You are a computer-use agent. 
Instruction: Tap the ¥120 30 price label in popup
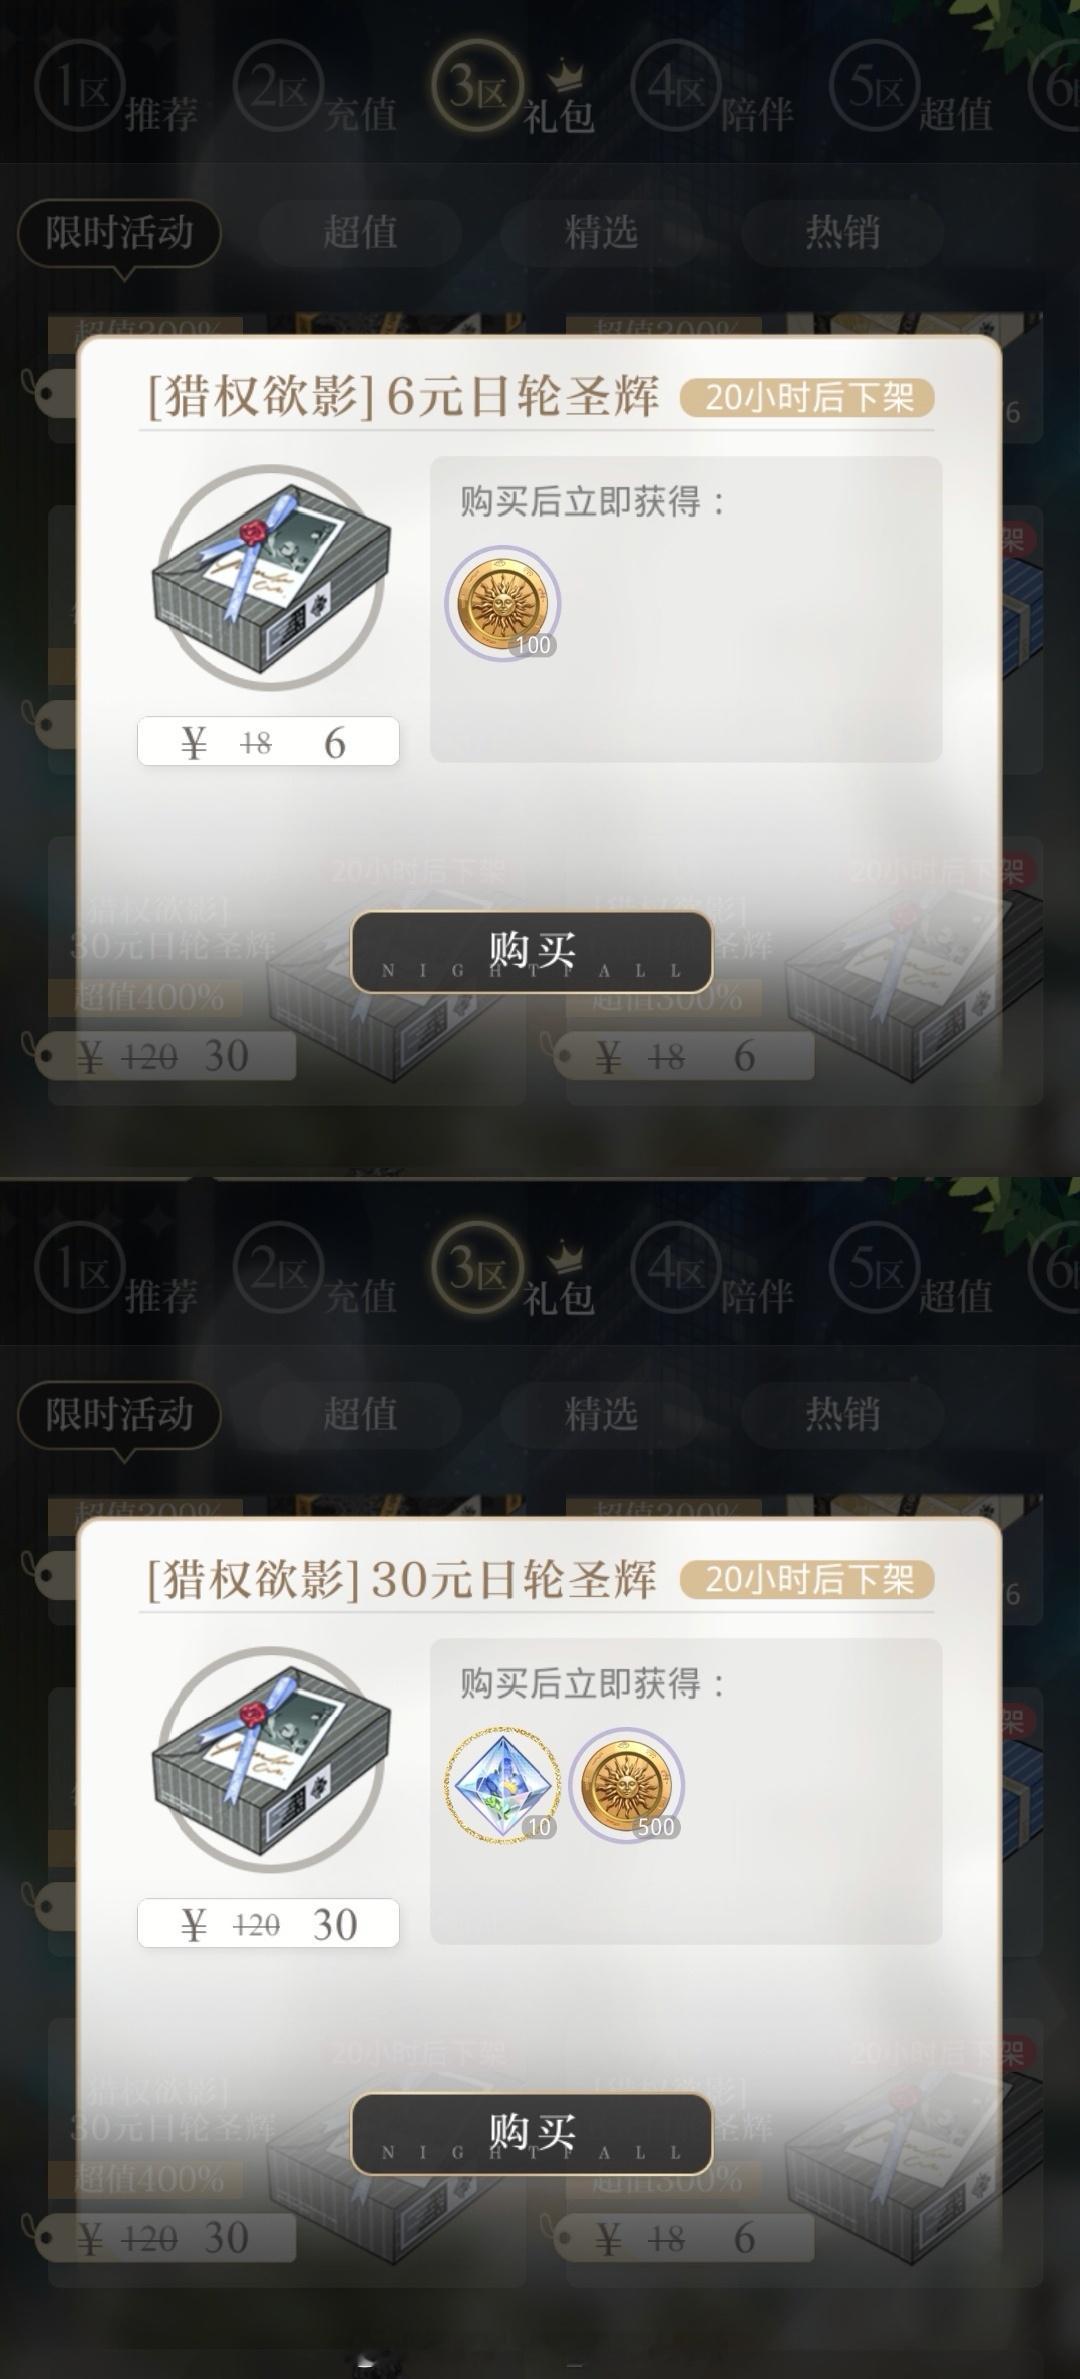click(x=268, y=1924)
